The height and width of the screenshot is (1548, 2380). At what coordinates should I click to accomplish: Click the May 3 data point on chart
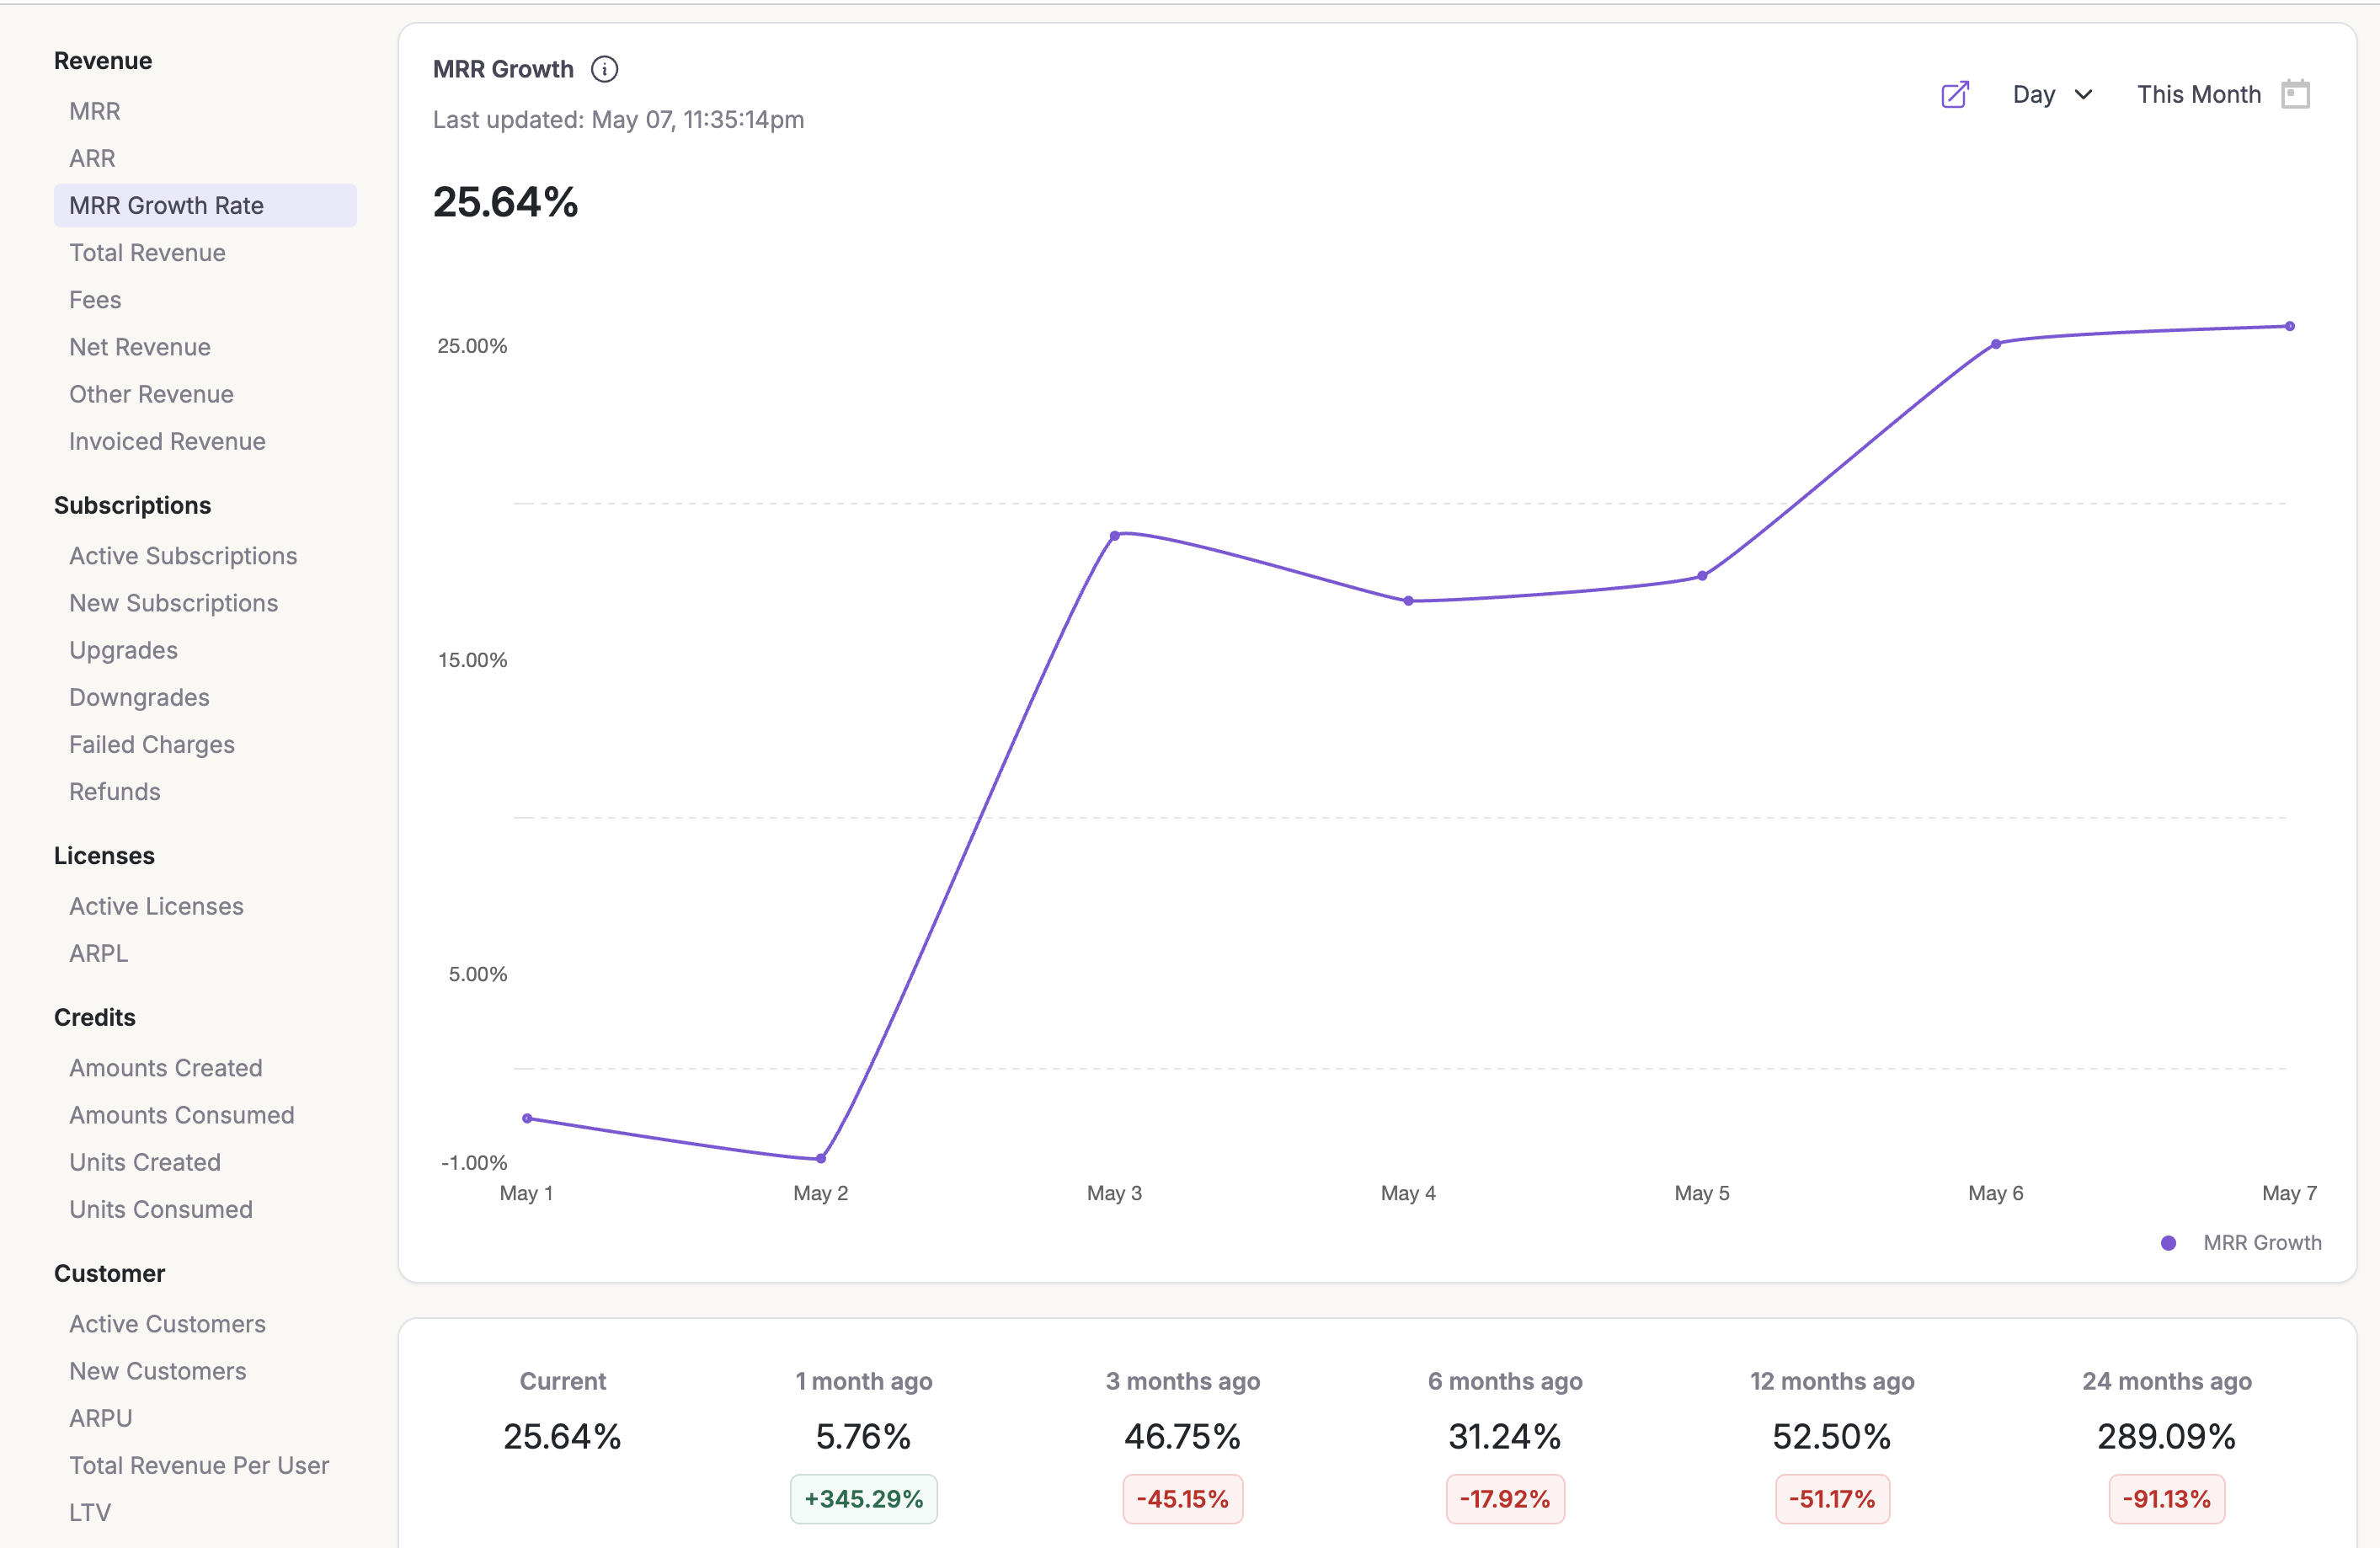pos(1114,536)
